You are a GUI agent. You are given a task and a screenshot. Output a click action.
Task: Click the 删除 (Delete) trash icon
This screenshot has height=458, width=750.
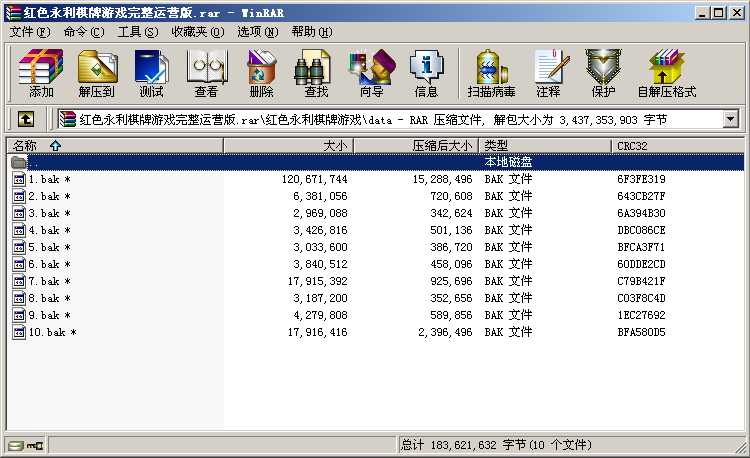coord(261,73)
